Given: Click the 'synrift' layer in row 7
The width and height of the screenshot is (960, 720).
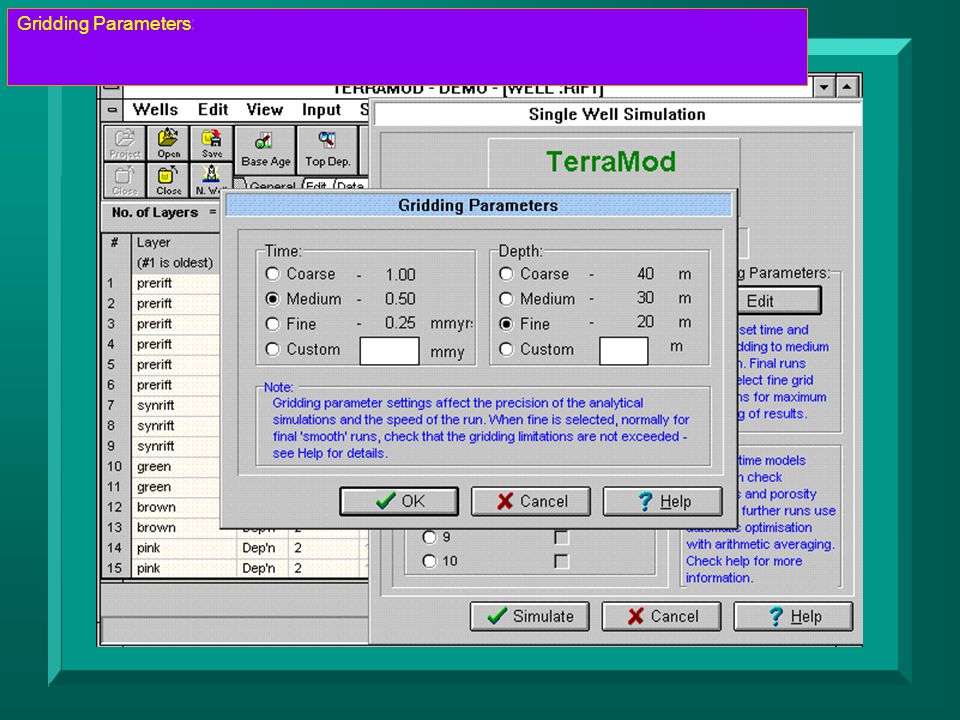Looking at the screenshot, I should tap(176, 405).
